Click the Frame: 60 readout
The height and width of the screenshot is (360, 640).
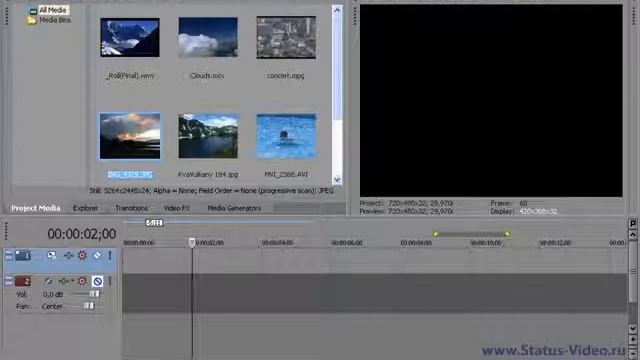(x=509, y=203)
